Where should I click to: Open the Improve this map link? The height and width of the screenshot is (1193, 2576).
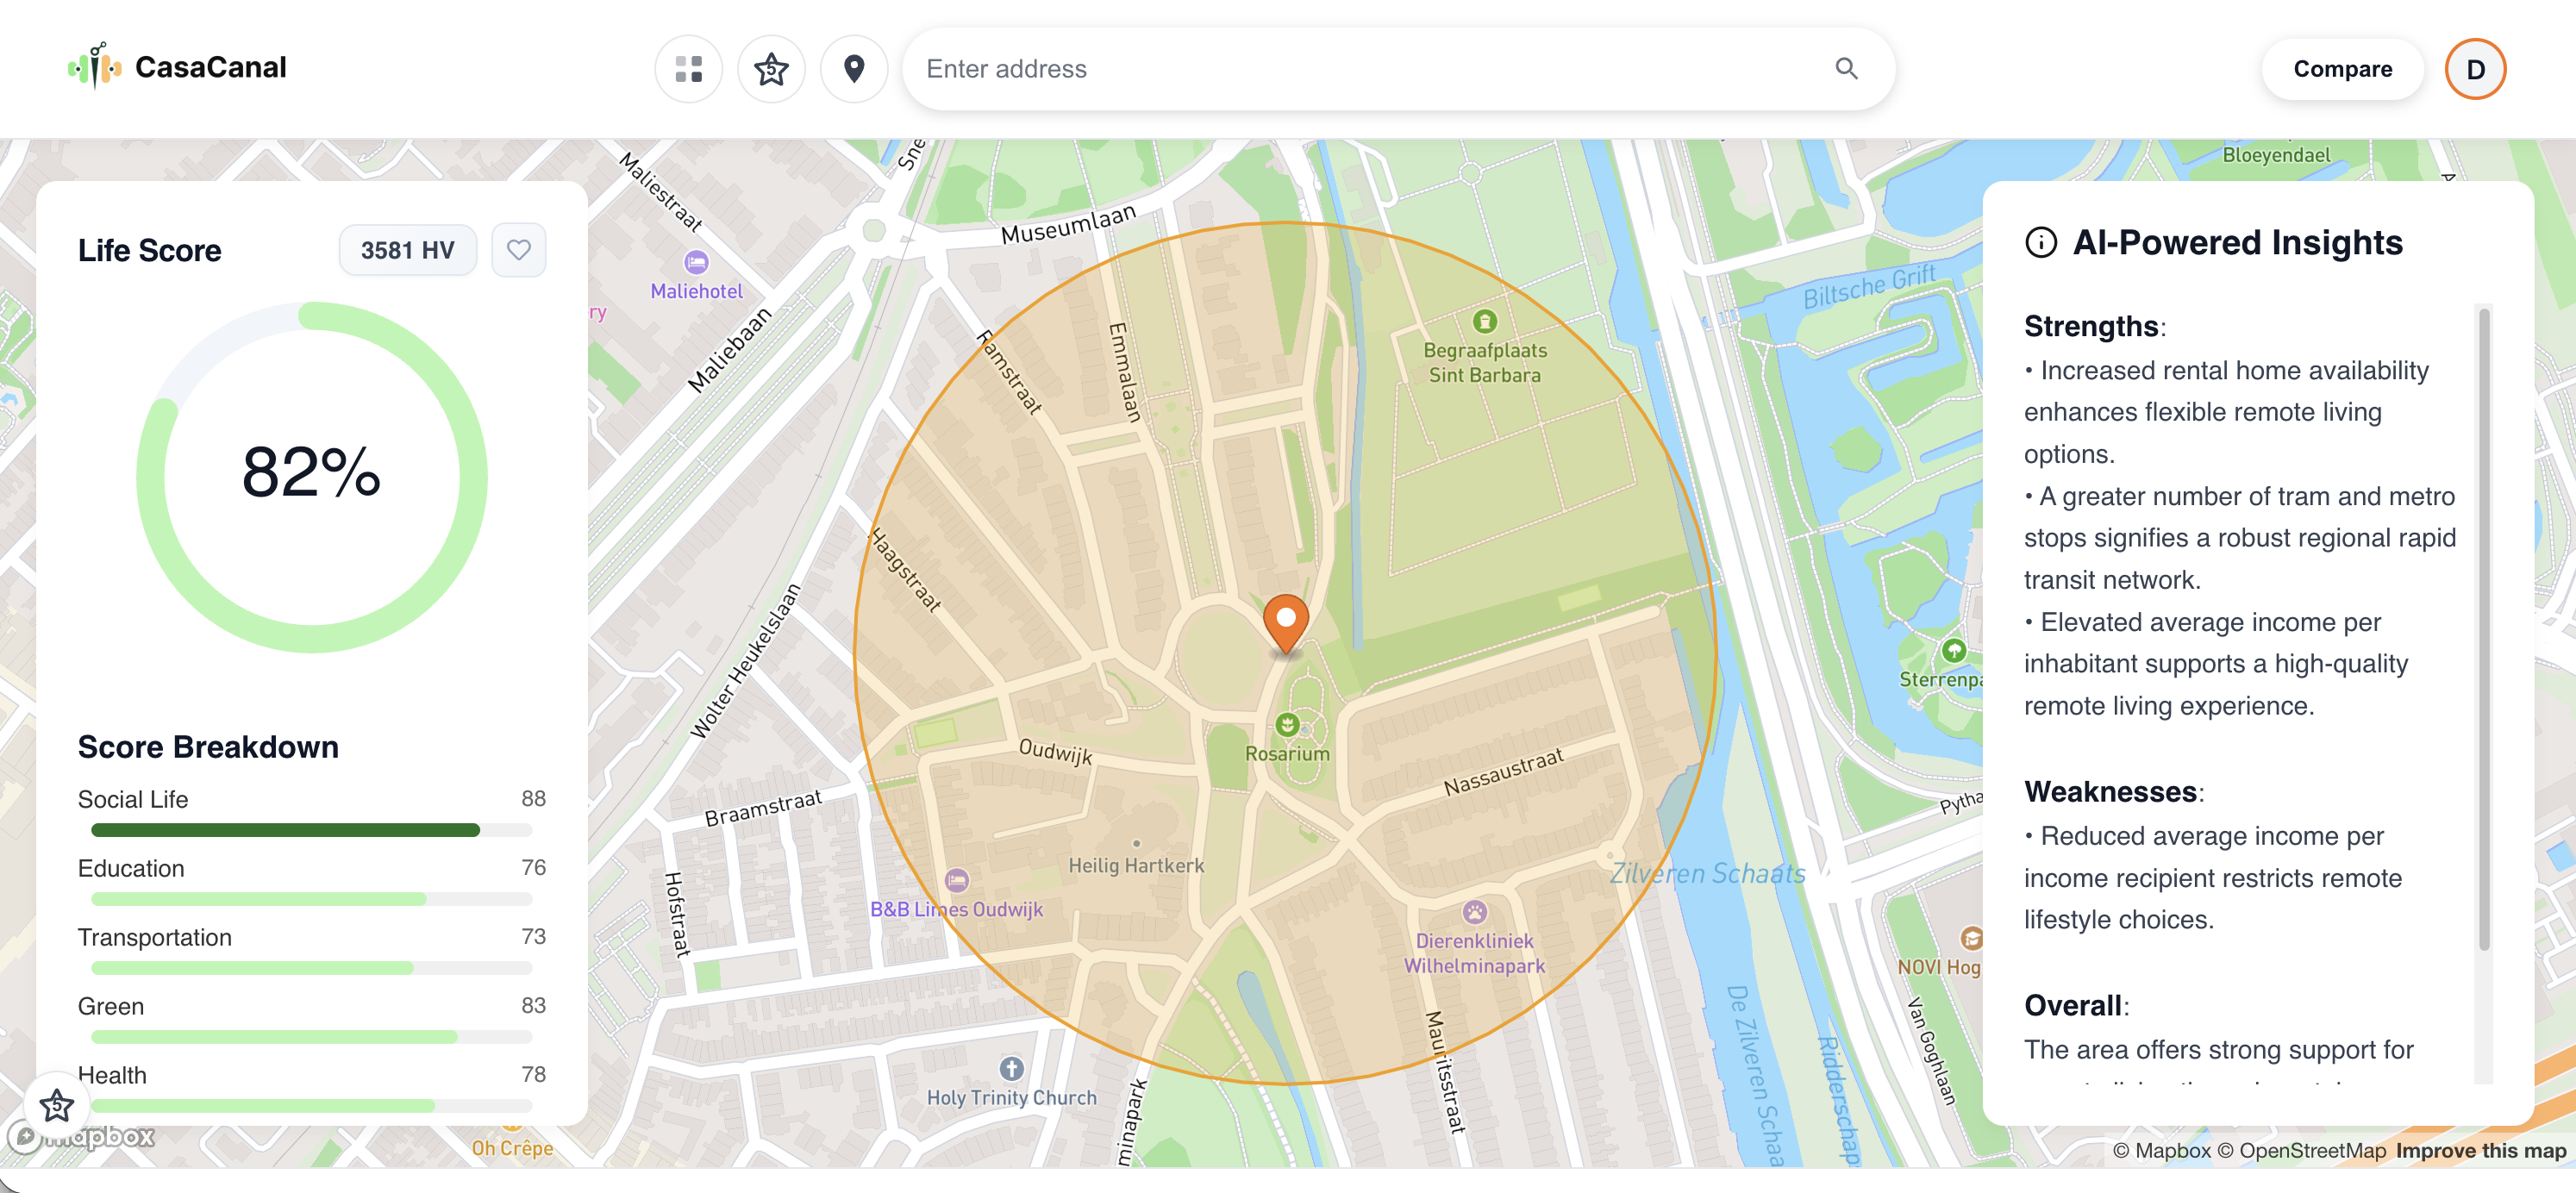(2480, 1151)
